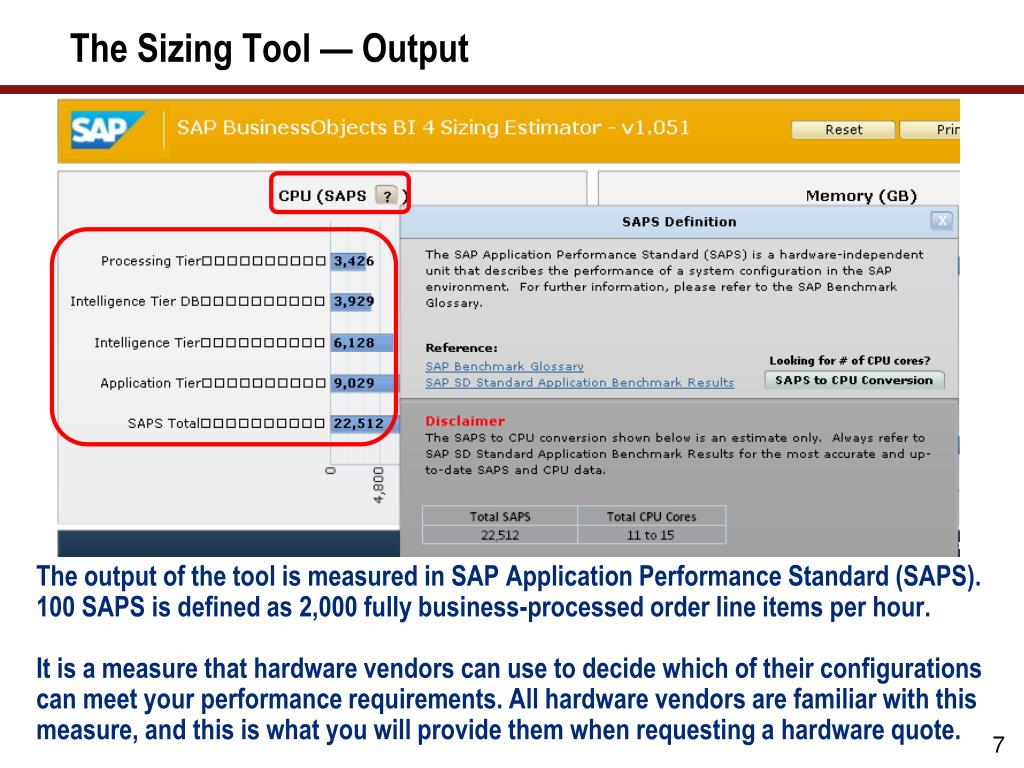Click the slide title 'The Sizing Tool — Output'

(269, 49)
